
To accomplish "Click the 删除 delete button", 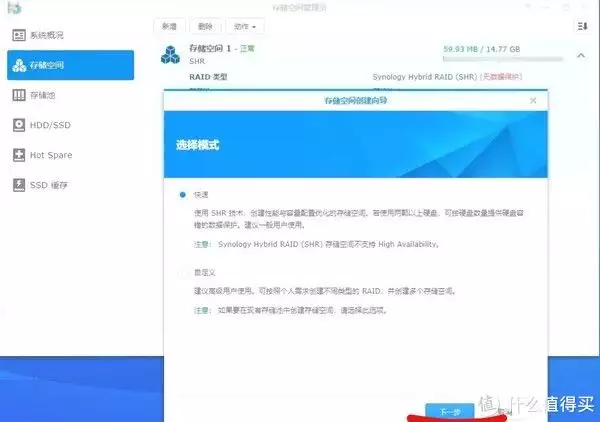I will point(205,26).
